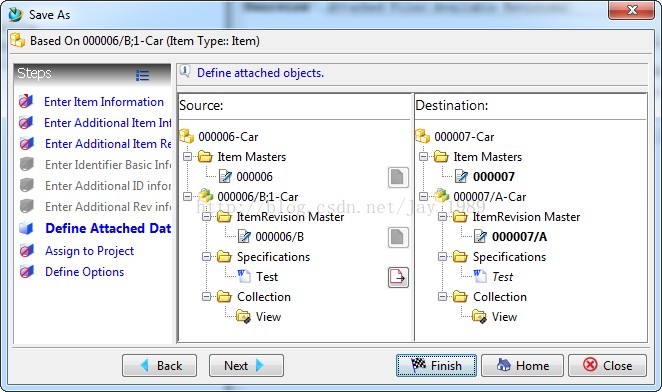Click the copy-as-object button for 000006 row
This screenshot has width=662, height=392.
pyautogui.click(x=398, y=177)
